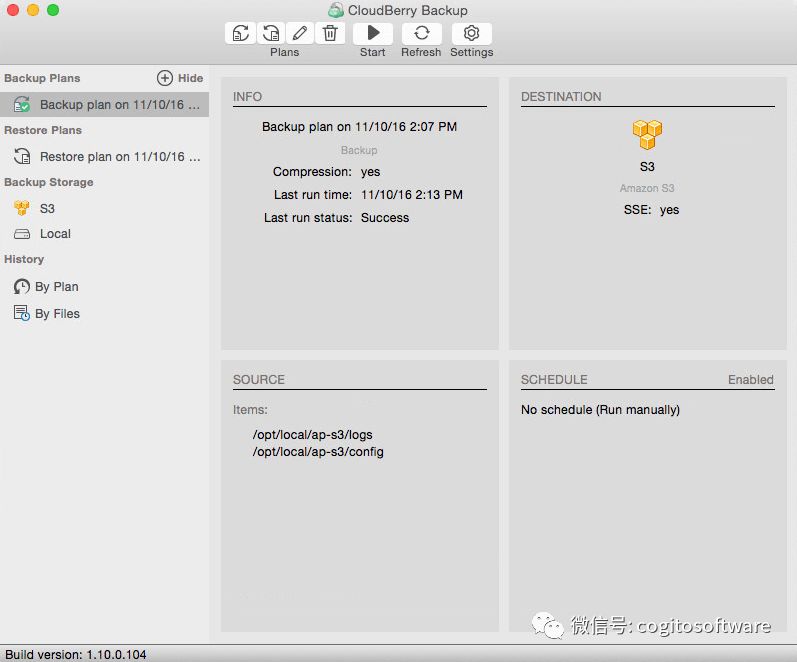
Task: Click the new backup plan toolbar icon
Action: click(240, 34)
